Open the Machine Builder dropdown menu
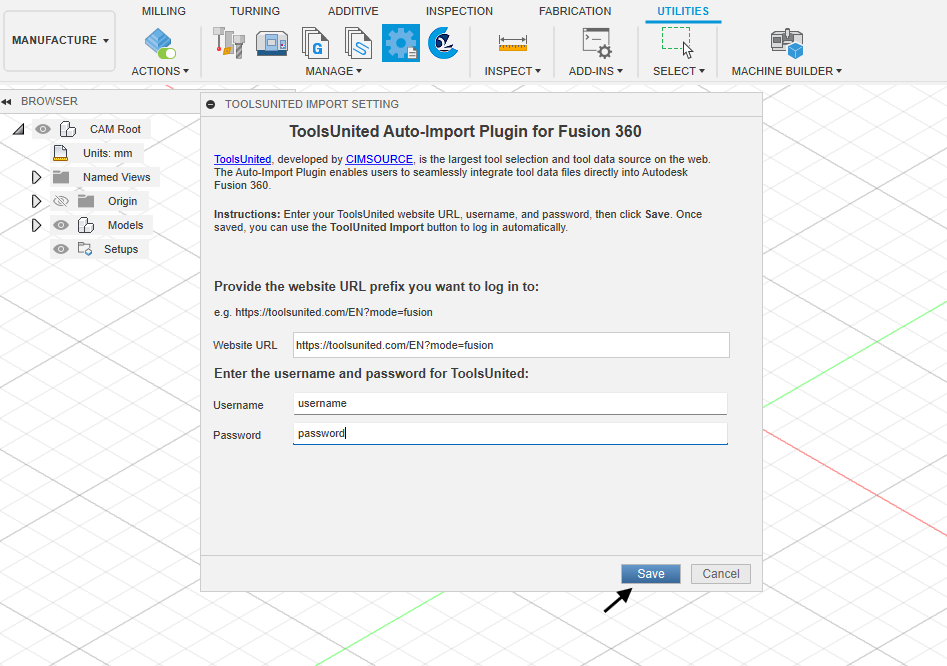947x666 pixels. (x=786, y=71)
